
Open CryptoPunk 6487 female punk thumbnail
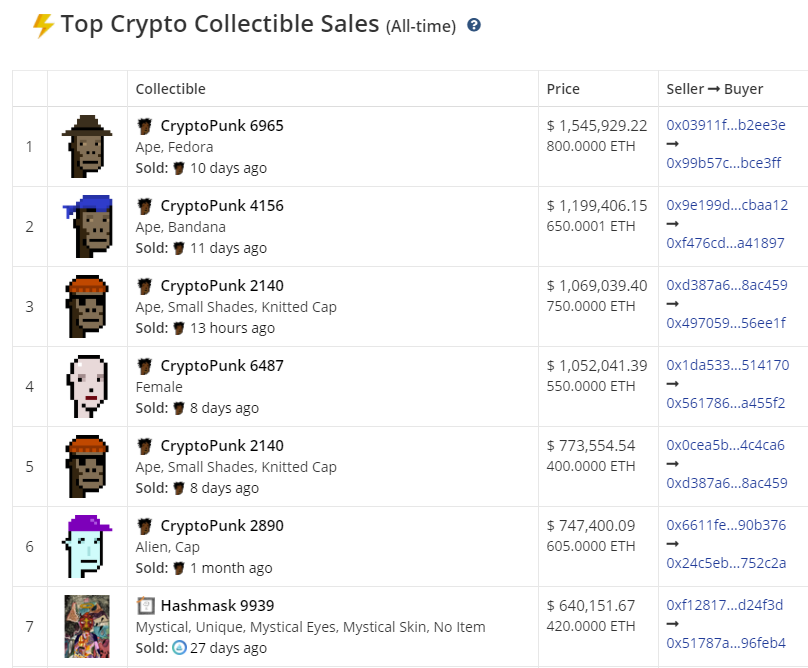click(87, 386)
